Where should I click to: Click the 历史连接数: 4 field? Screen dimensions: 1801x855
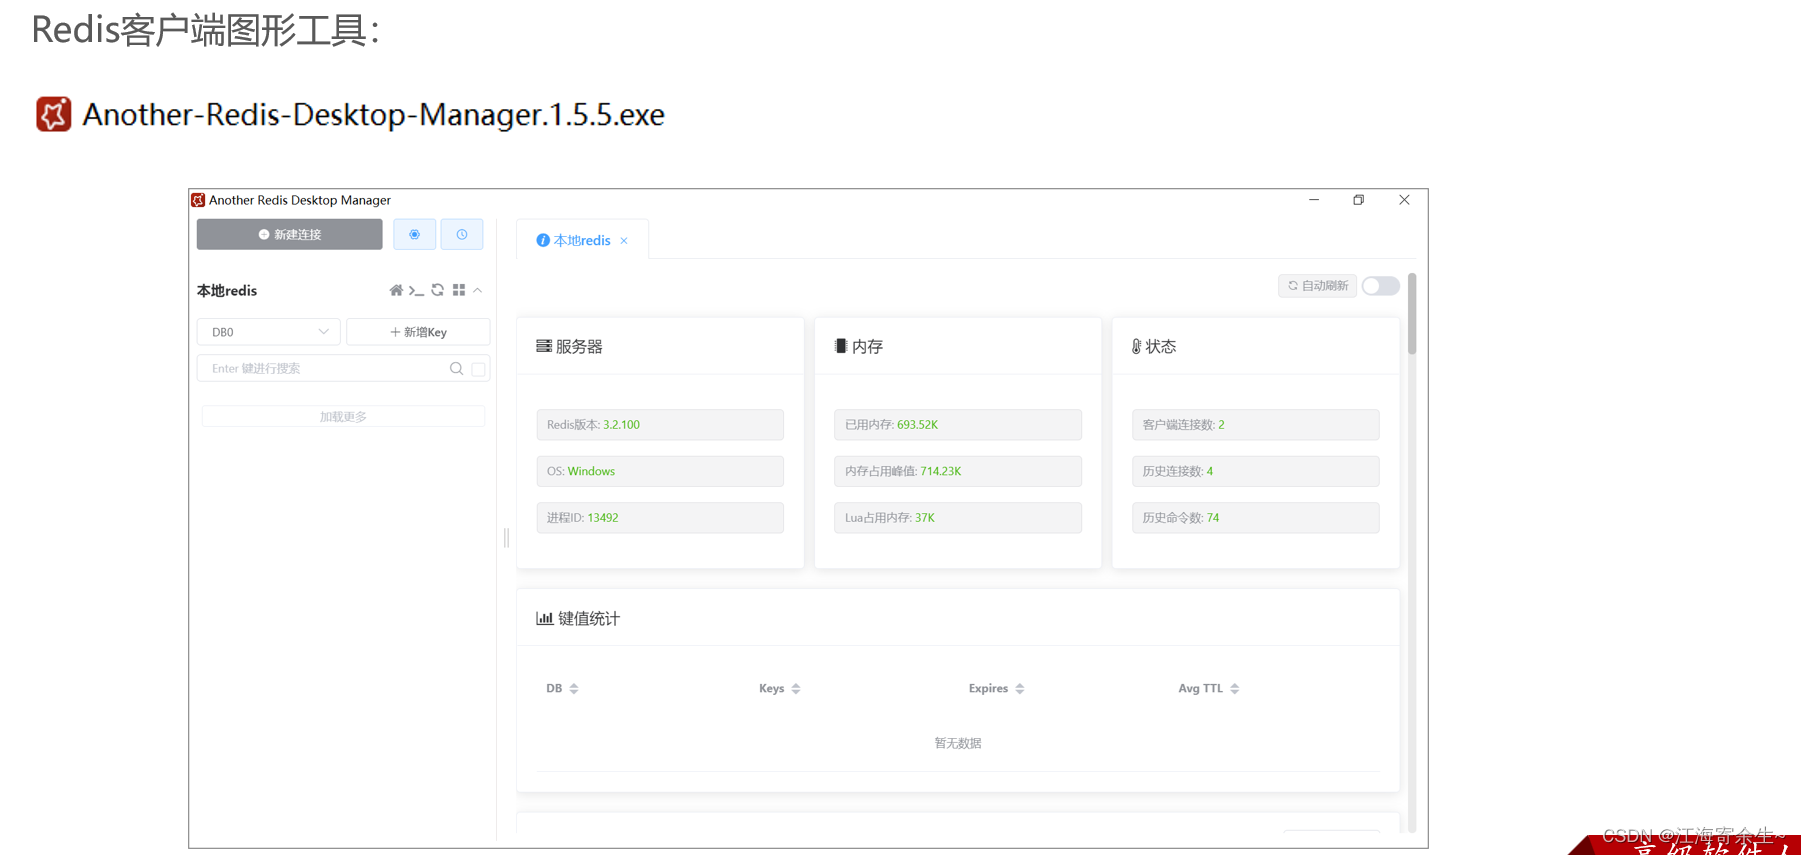[1256, 471]
